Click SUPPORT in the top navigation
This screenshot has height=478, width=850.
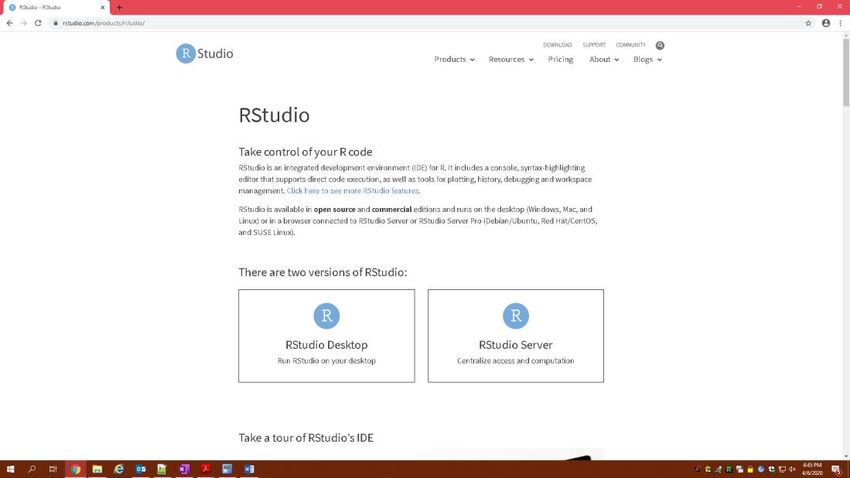tap(594, 45)
